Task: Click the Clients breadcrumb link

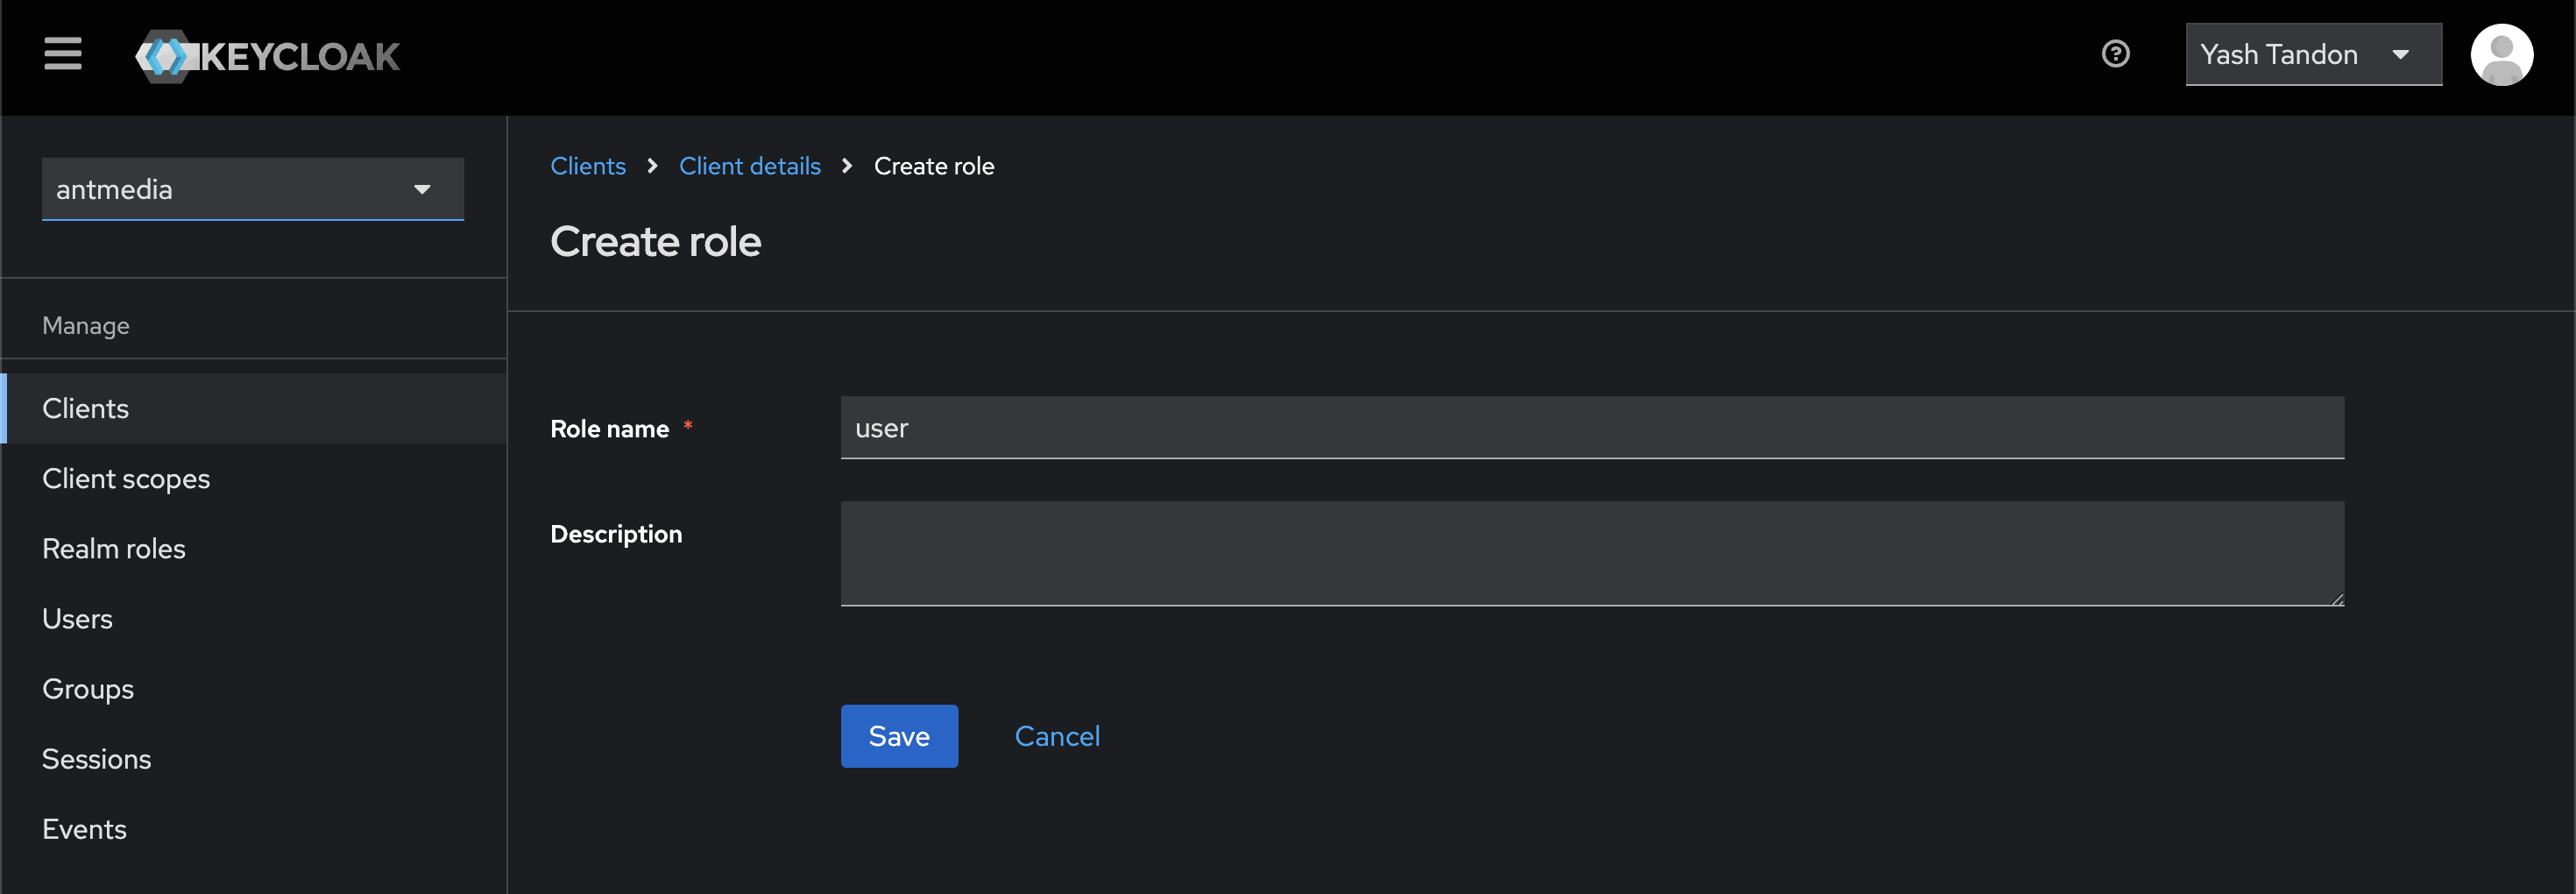Action: pos(588,166)
